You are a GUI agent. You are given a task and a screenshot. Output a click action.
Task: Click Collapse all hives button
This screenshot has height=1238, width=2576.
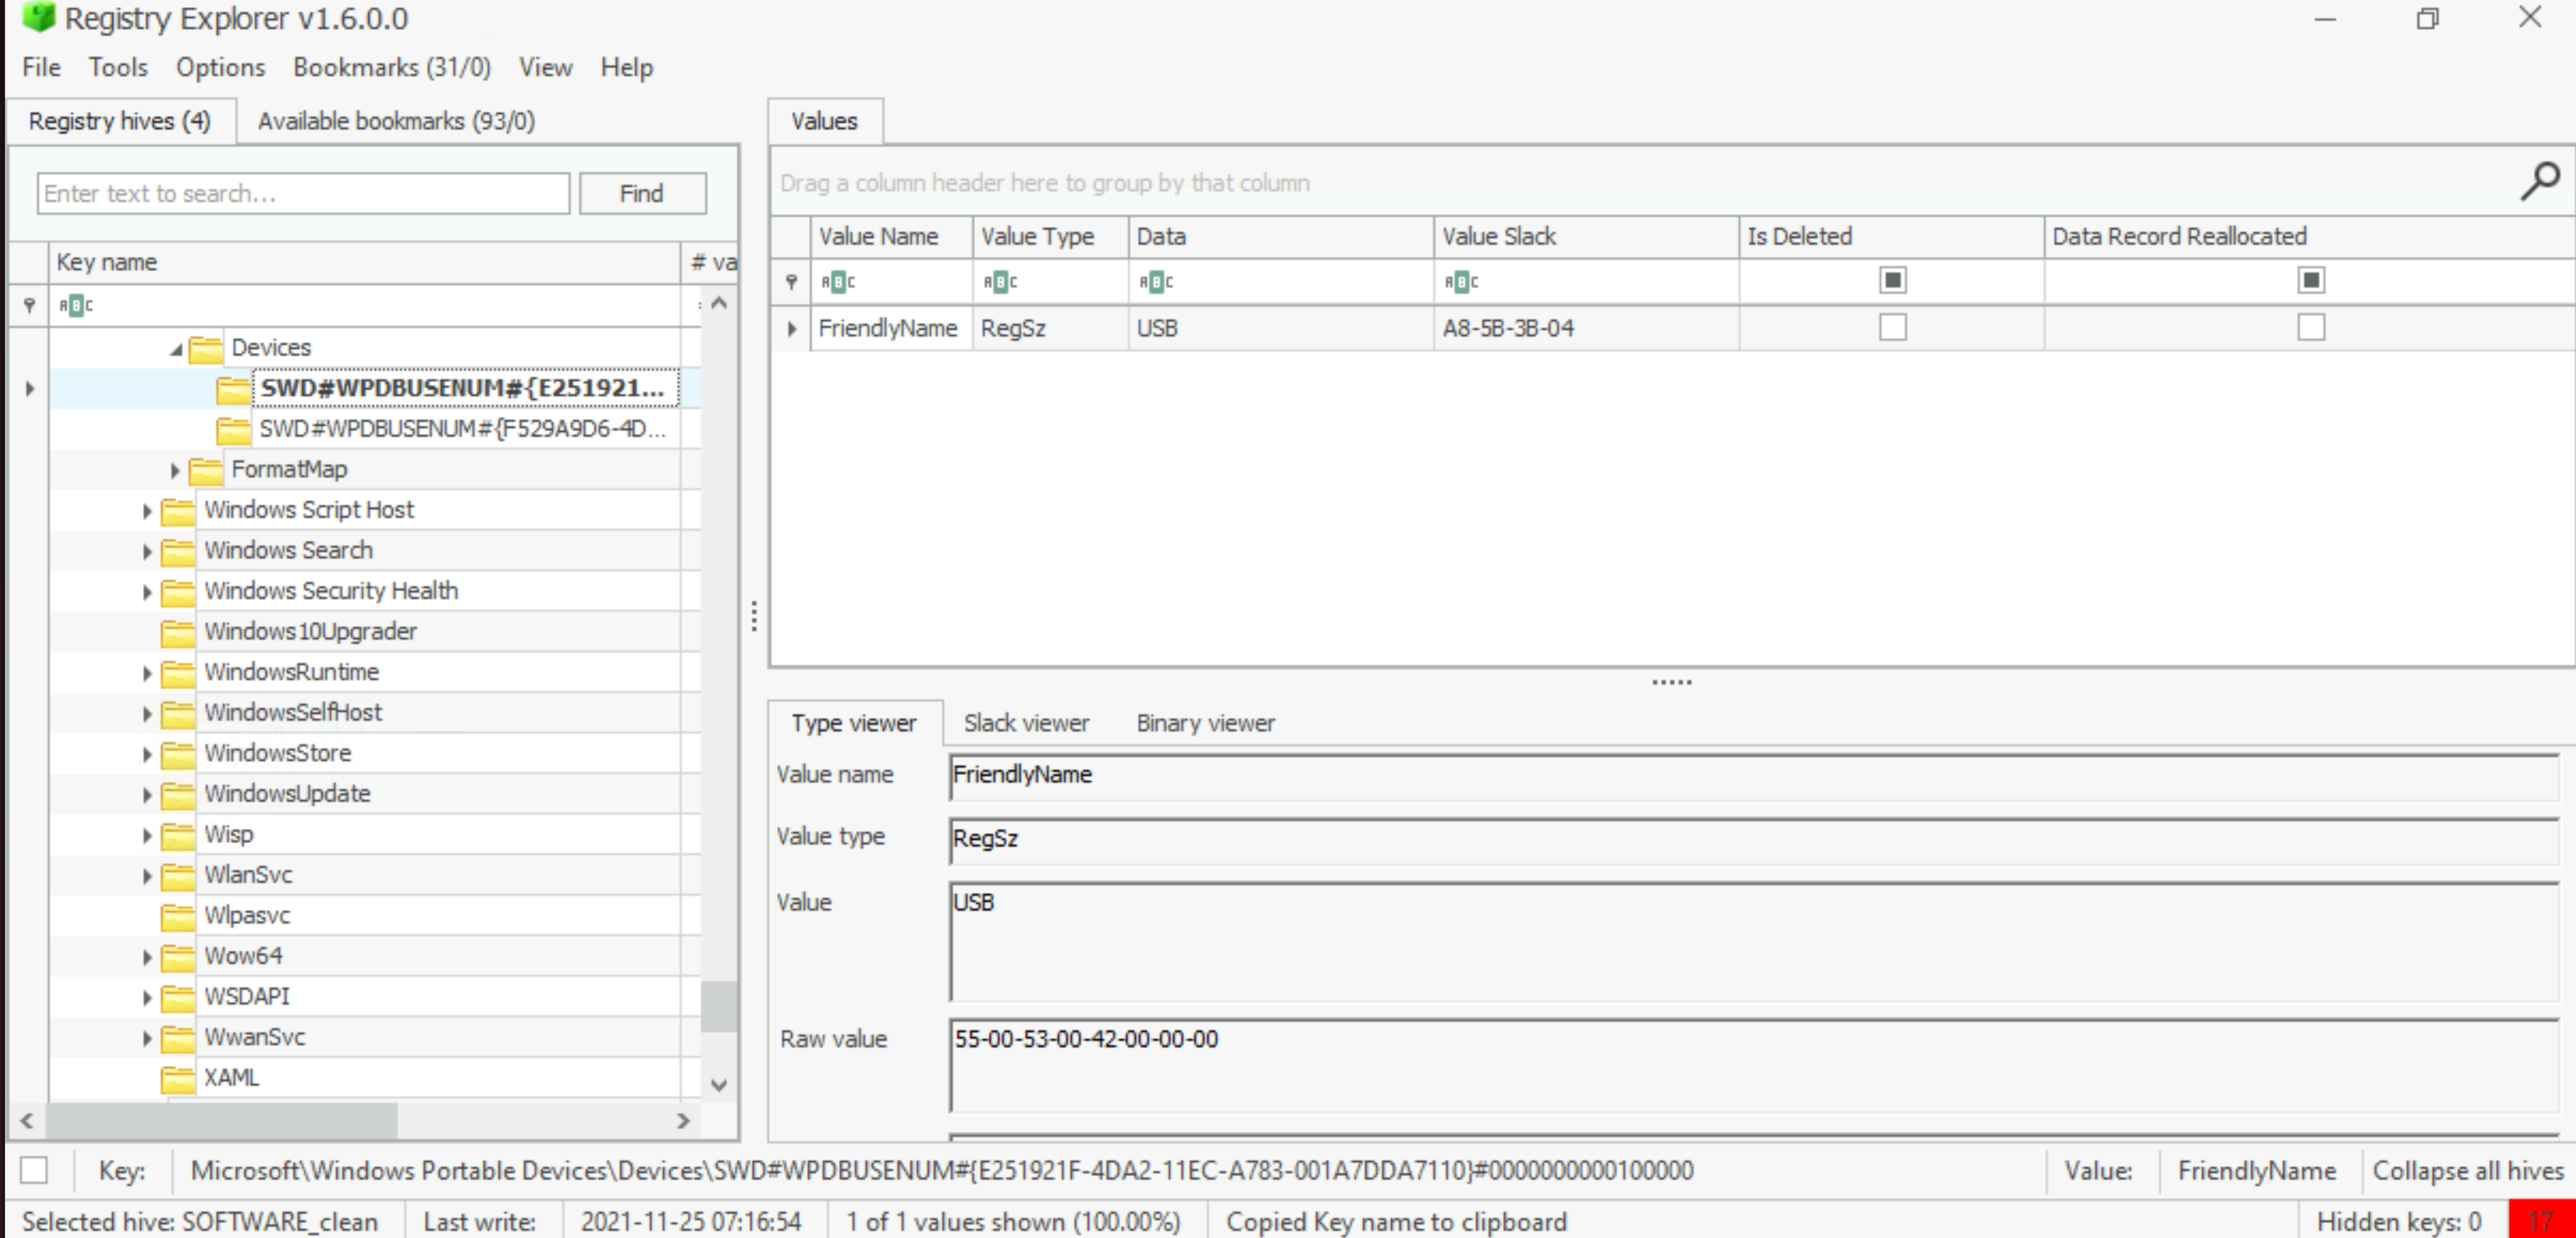point(2467,1170)
